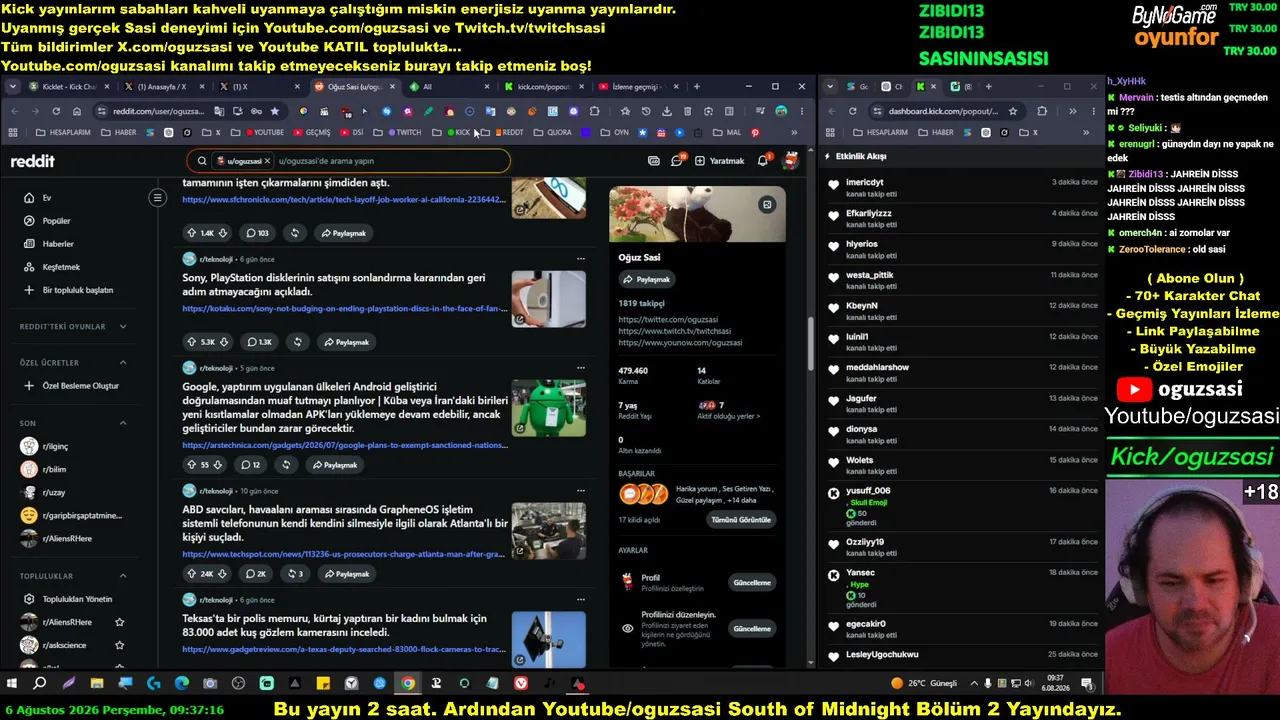Image resolution: width=1280 pixels, height=720 pixels.
Task: Open the taskbar notification center icon
Action: tap(1087, 684)
